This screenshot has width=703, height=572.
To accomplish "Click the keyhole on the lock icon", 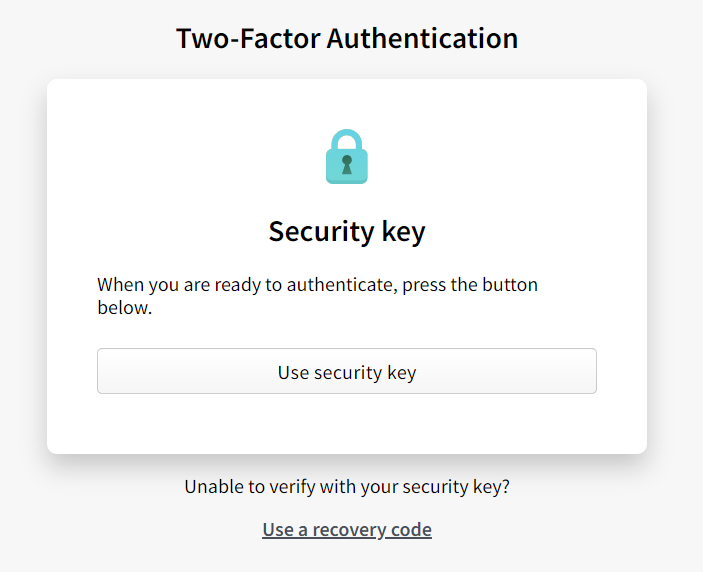I will 347,163.
